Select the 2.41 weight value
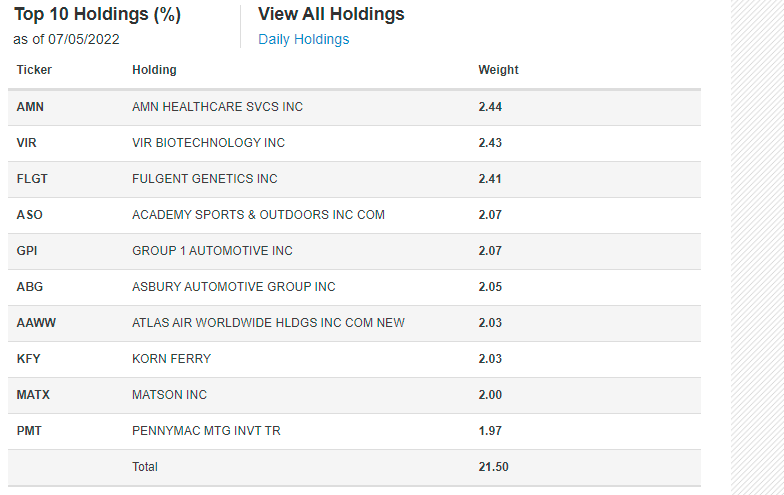This screenshot has width=784, height=495. click(x=490, y=179)
